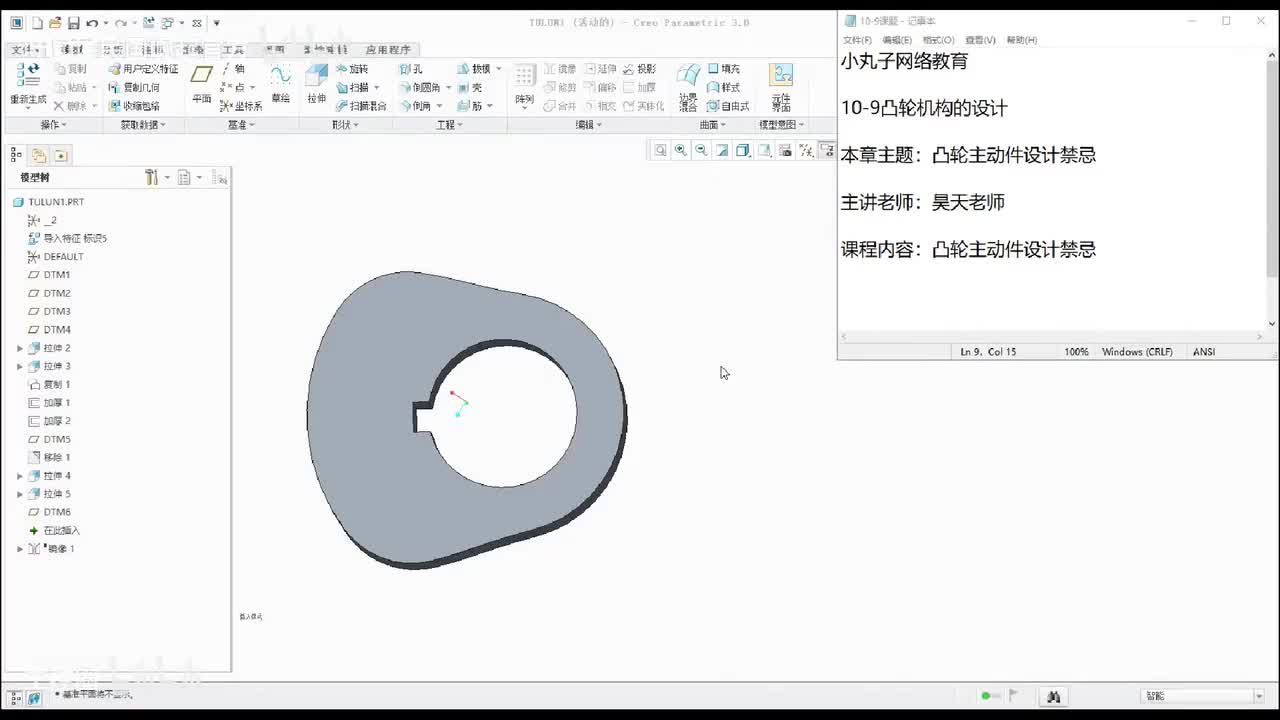Select the Component Interface (元件界面) tool
Image resolution: width=1280 pixels, height=720 pixels.
coord(781,87)
